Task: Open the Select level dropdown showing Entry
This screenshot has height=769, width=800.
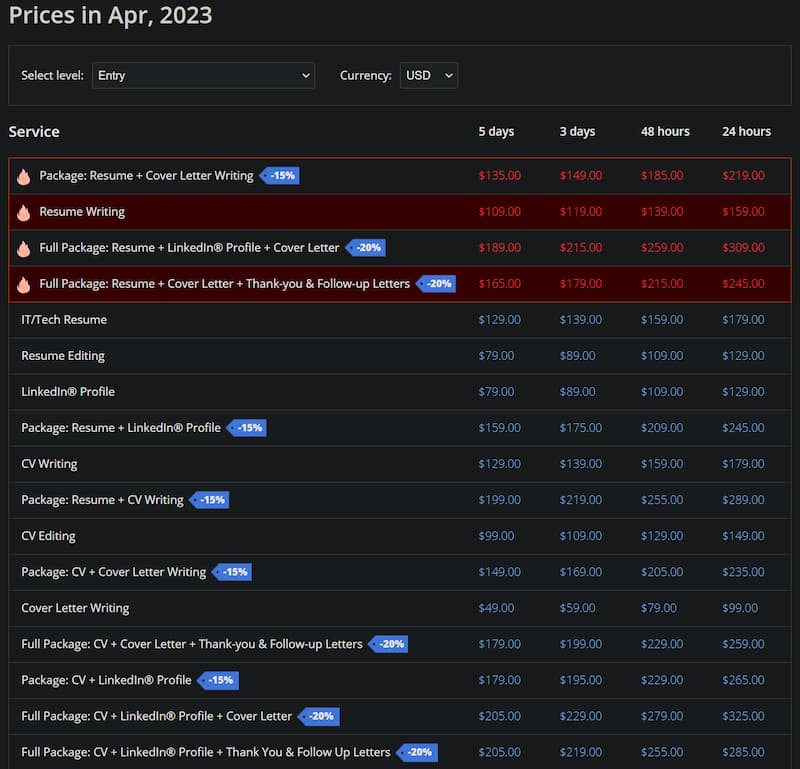Action: tap(203, 76)
